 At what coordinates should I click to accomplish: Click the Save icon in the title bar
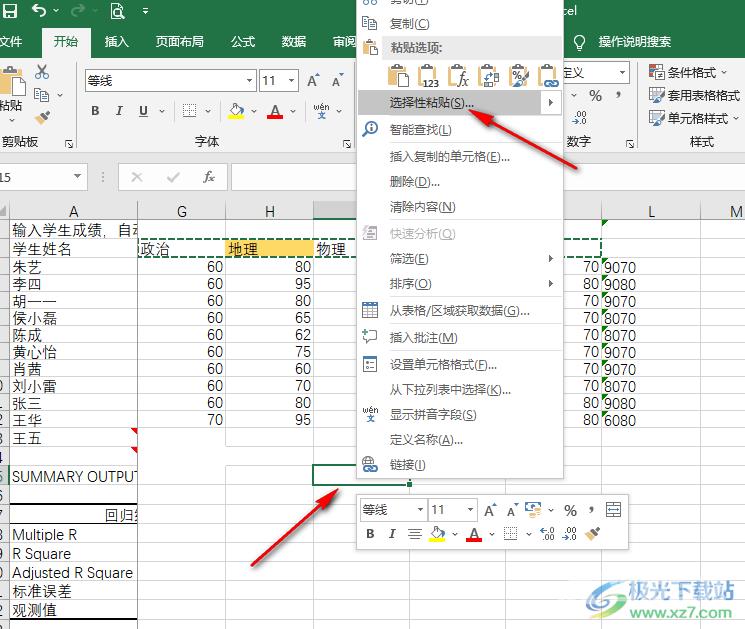point(10,10)
